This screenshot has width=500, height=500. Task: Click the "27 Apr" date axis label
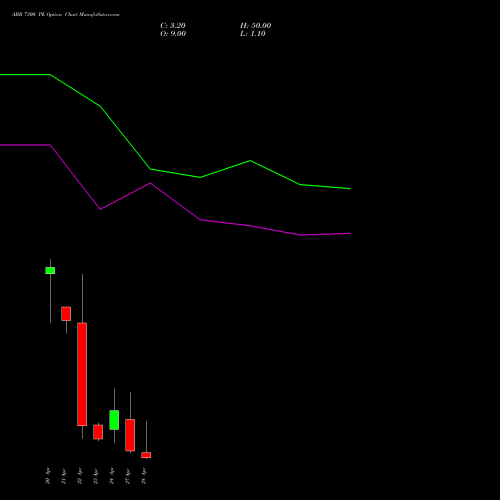(x=128, y=476)
